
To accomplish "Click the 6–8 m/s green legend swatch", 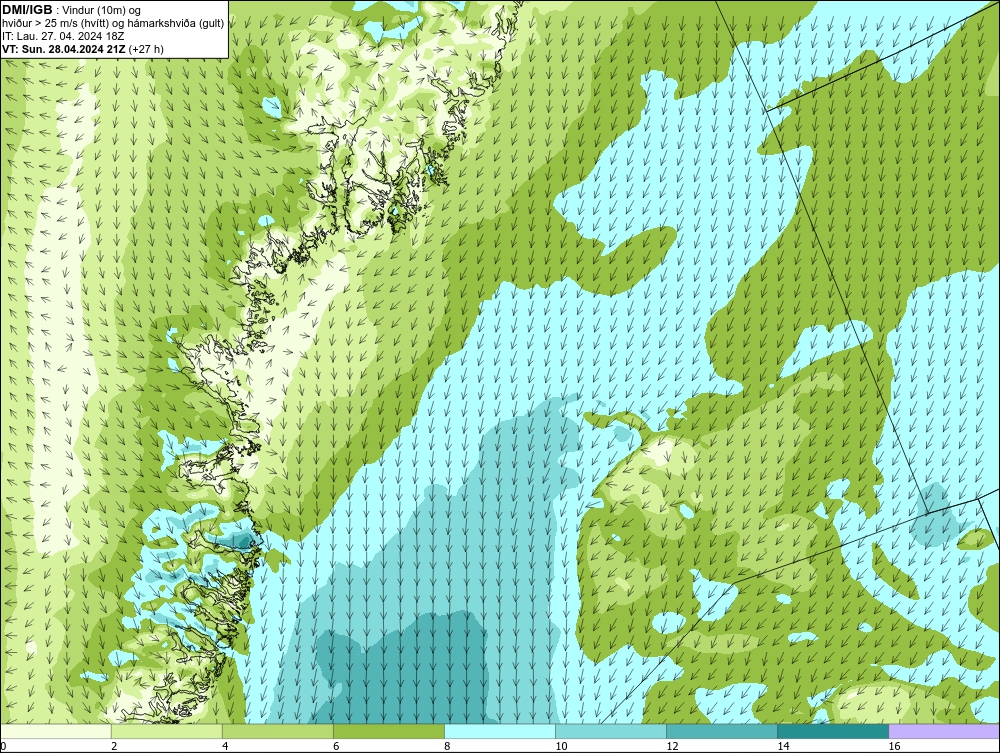I will pos(389,731).
